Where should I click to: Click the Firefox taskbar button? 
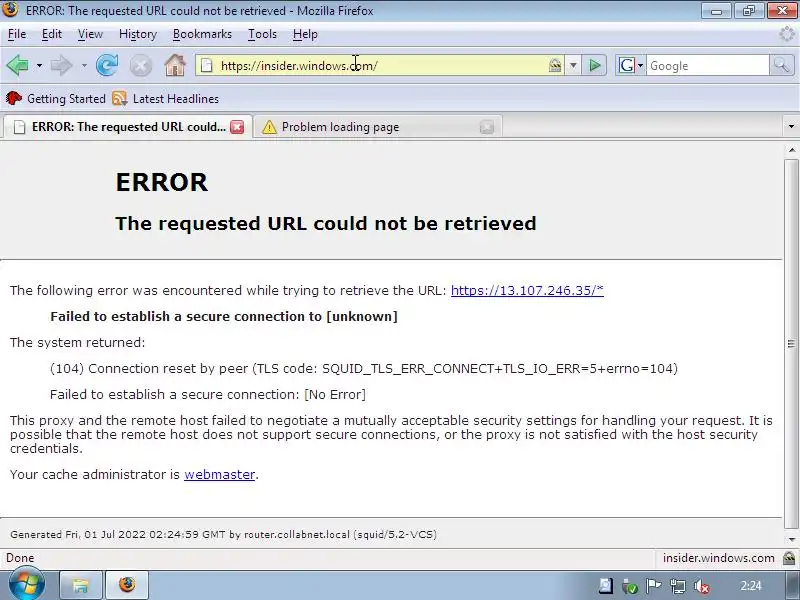tap(127, 585)
